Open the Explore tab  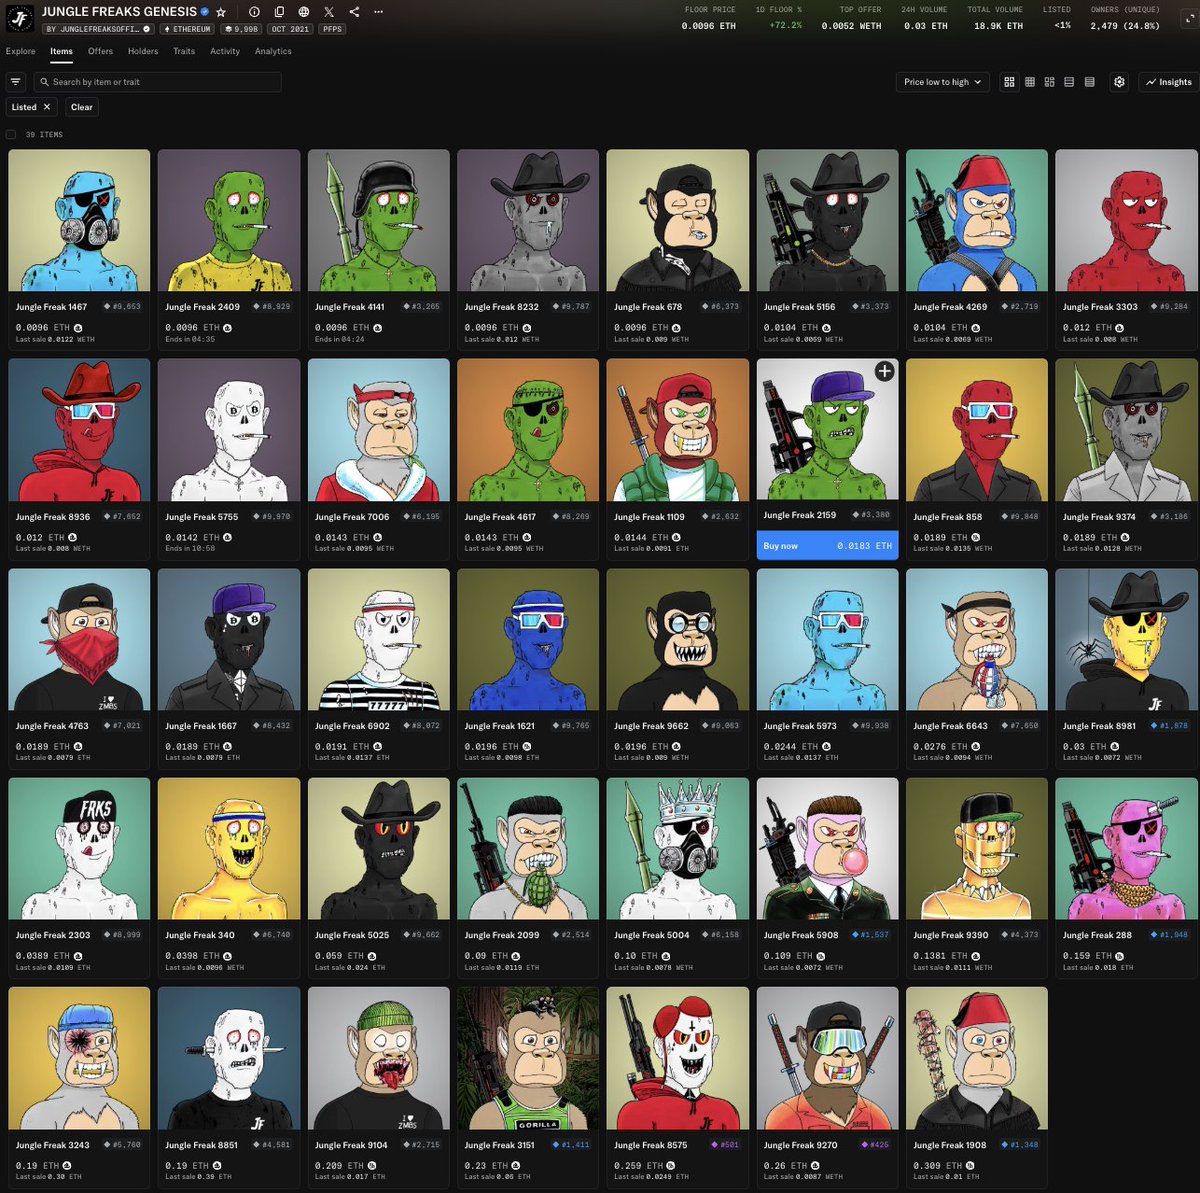[20, 51]
